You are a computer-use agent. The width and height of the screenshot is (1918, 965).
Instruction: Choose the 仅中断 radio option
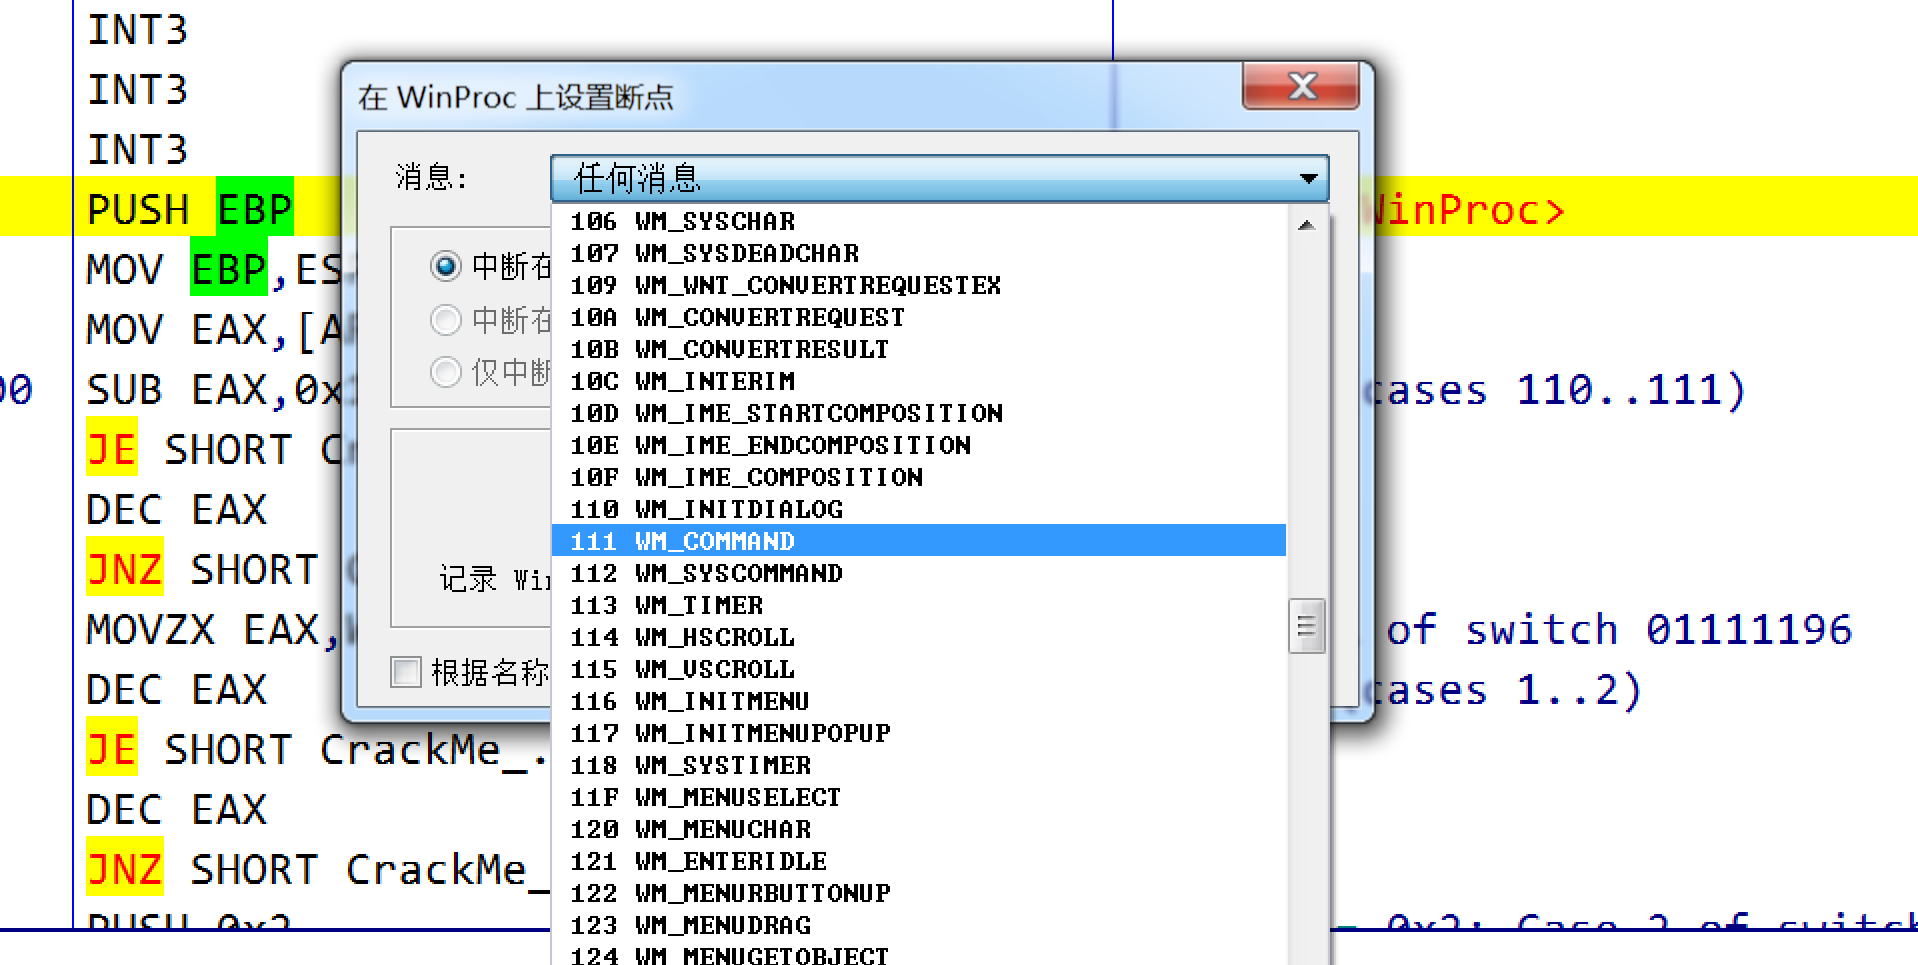(x=443, y=373)
